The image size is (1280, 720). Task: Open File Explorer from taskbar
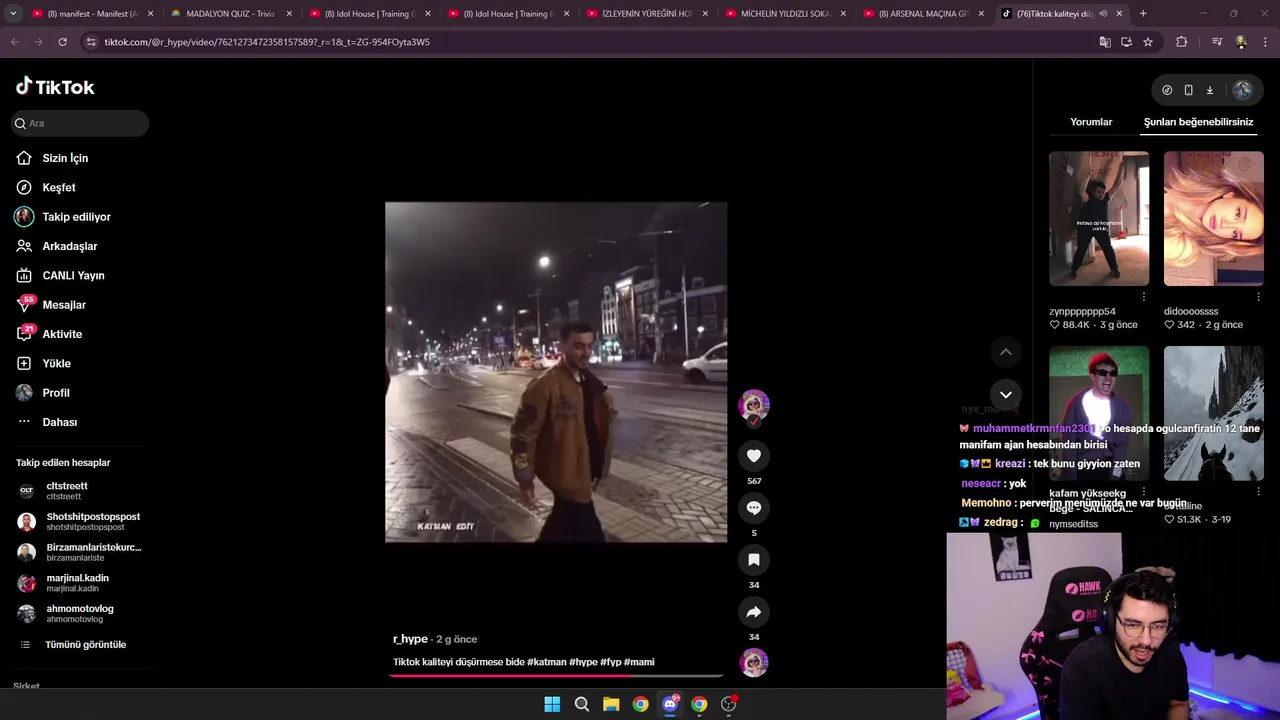coord(611,704)
